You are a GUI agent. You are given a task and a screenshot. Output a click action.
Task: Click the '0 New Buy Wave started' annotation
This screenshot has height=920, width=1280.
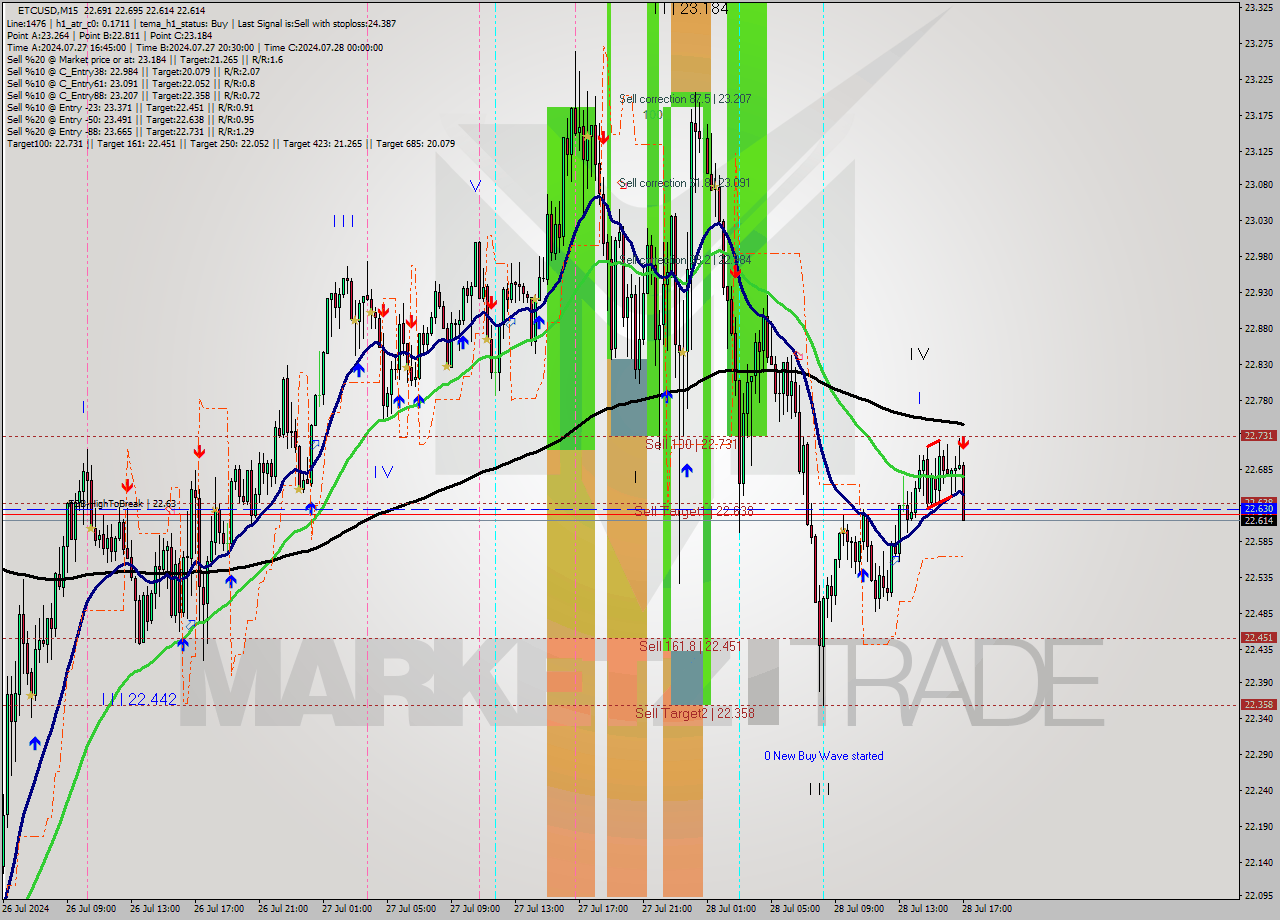pos(824,756)
